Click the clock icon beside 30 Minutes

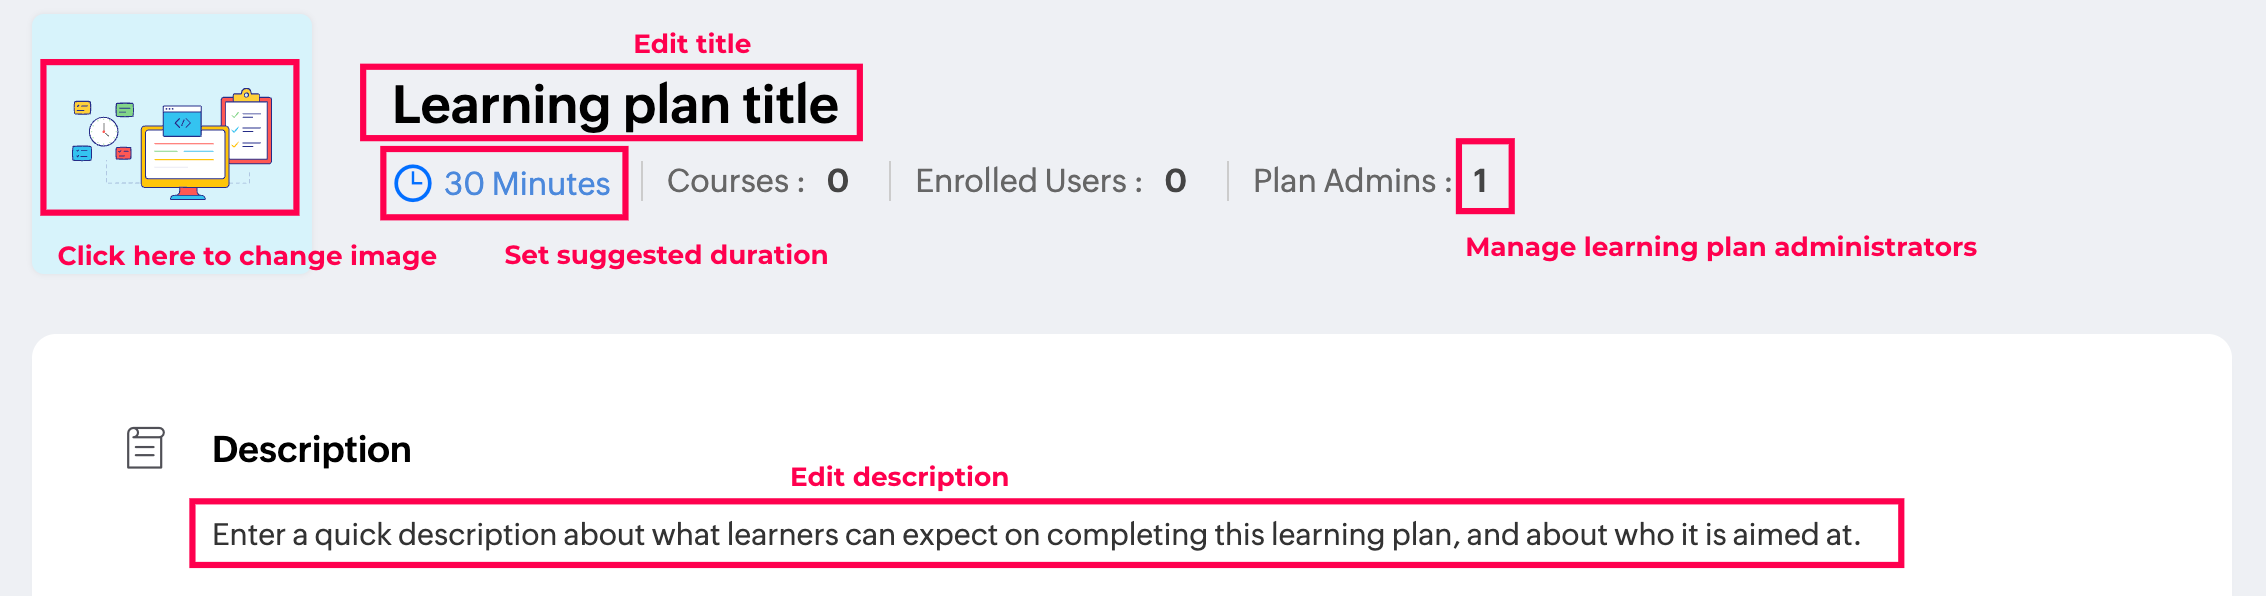point(412,184)
